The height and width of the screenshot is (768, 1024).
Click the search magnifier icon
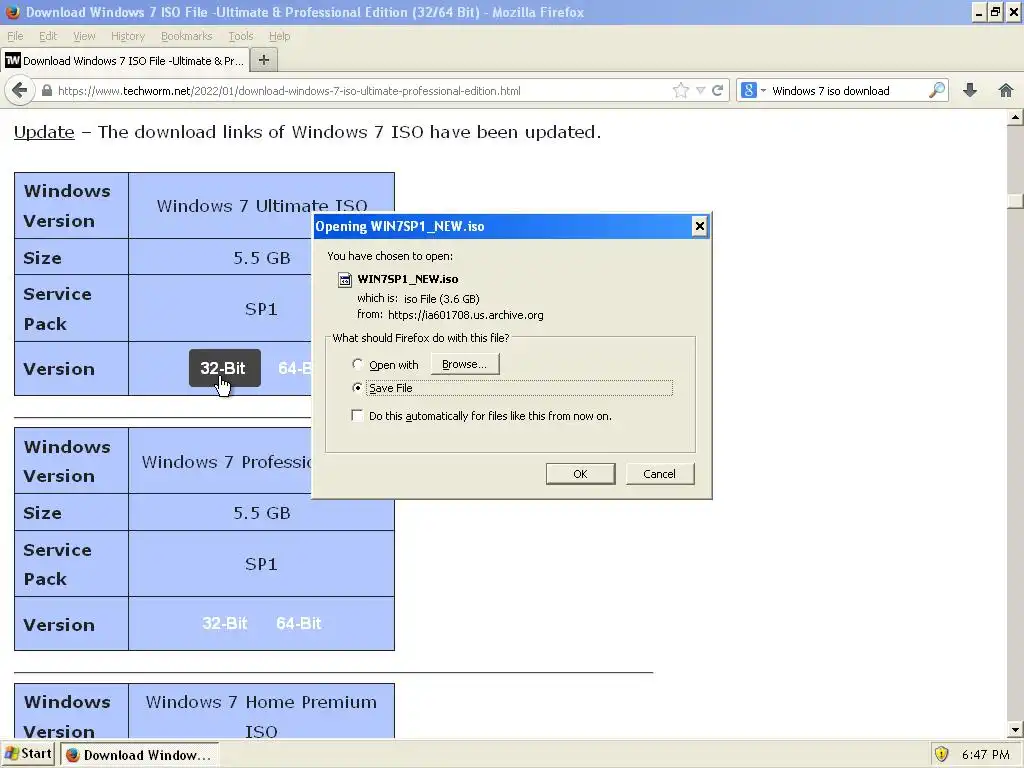(937, 90)
